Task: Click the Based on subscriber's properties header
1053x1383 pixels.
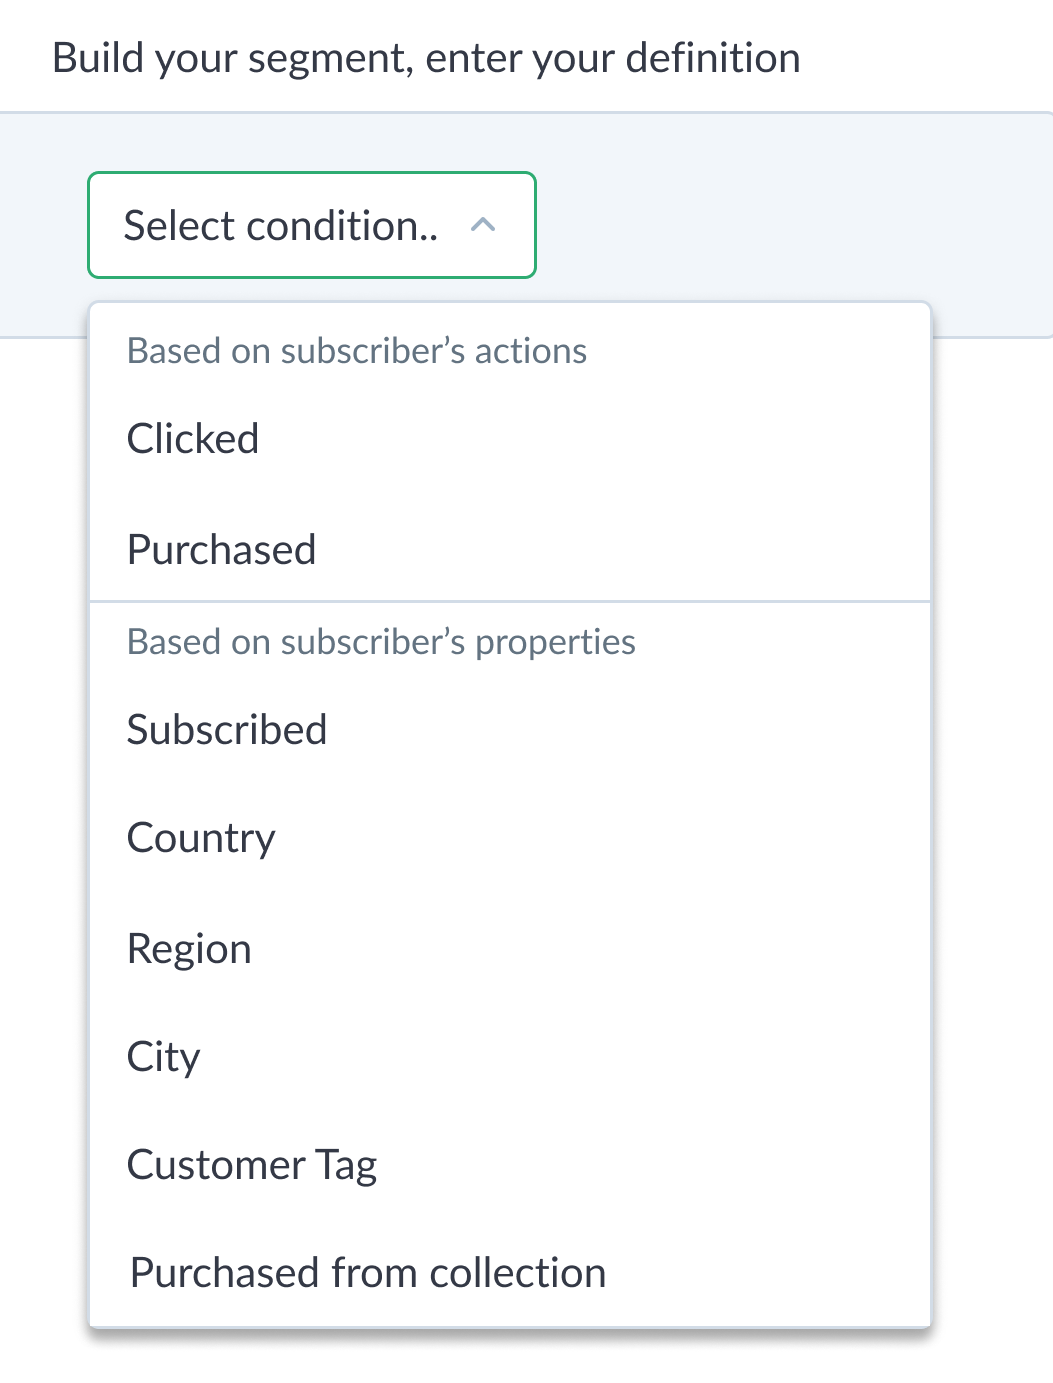Action: coord(381,642)
